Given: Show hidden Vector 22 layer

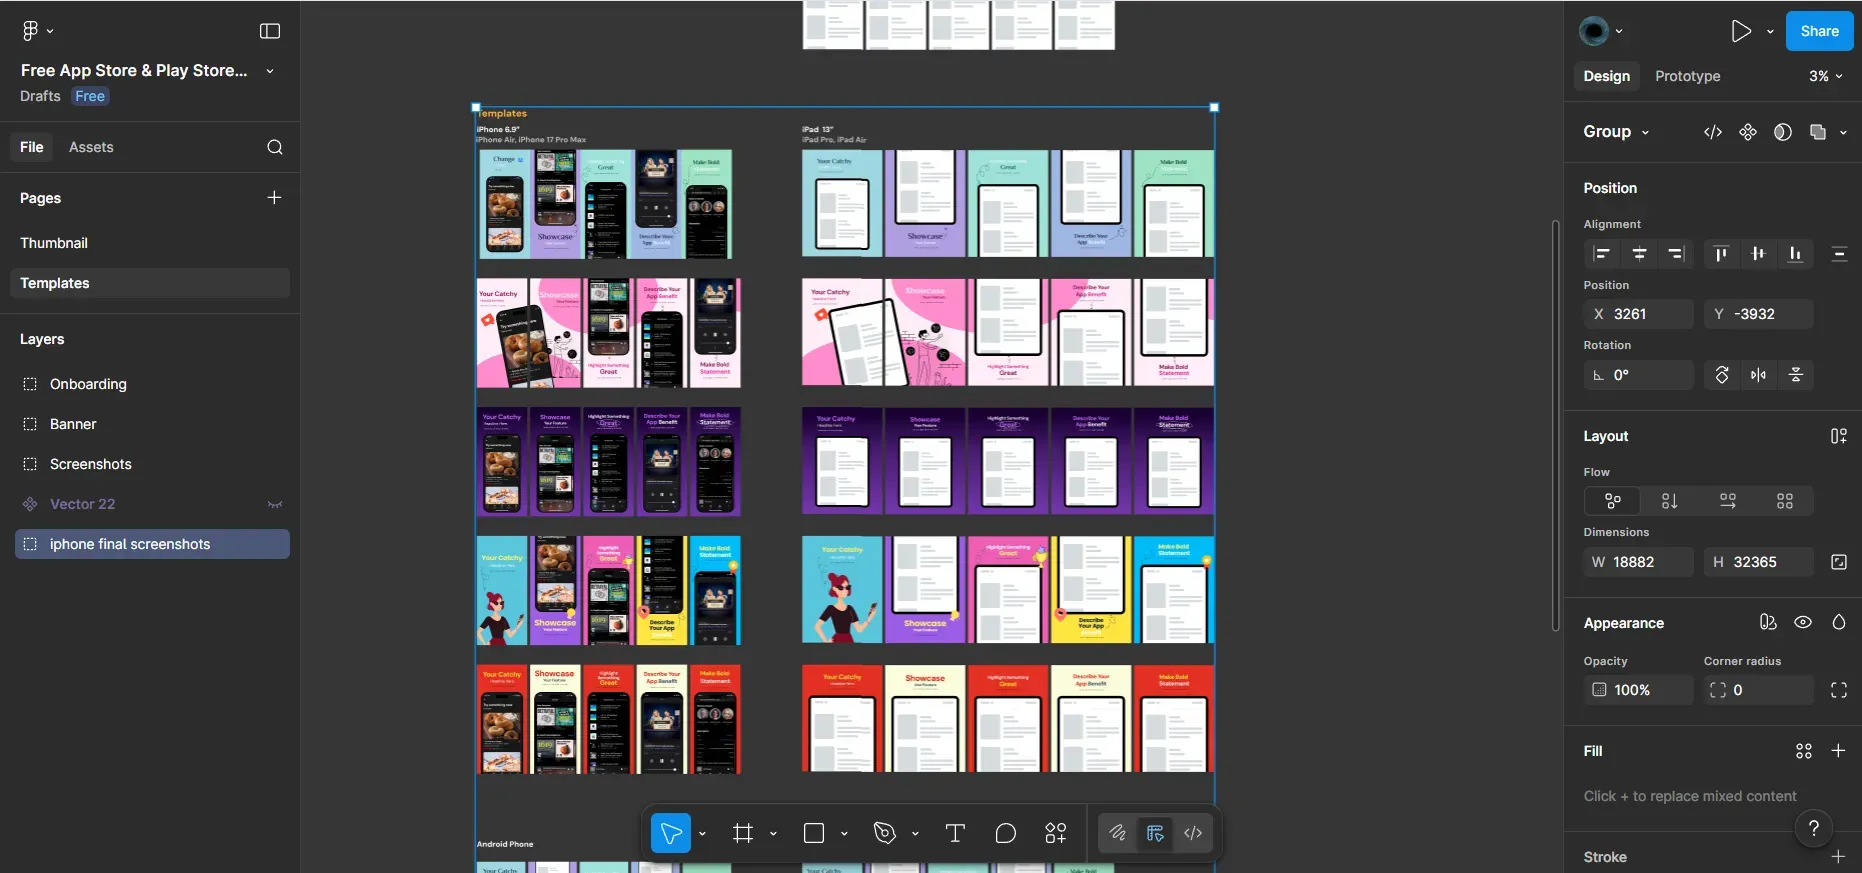Looking at the screenshot, I should click(x=275, y=504).
